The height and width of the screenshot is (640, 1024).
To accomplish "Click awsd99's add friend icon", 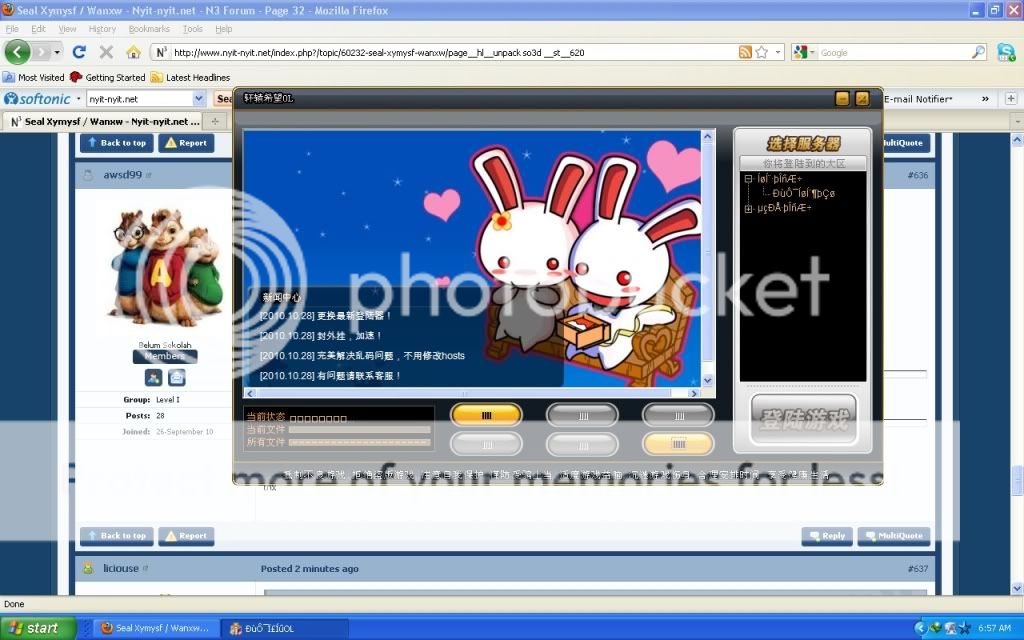I will (x=153, y=377).
